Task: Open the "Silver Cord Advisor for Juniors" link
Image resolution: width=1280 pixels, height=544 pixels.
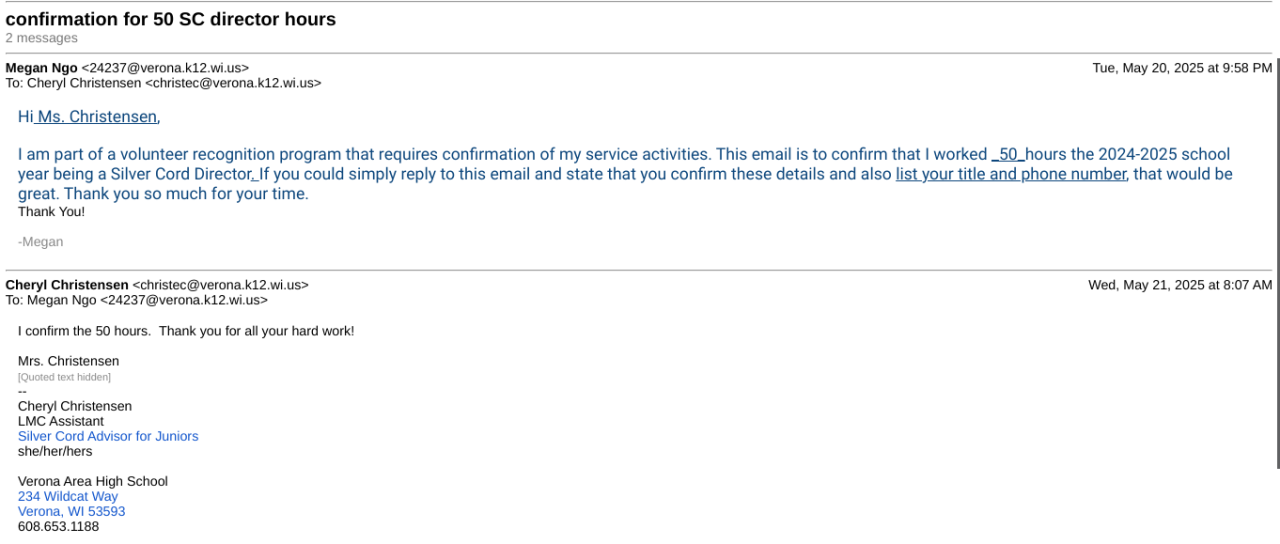Action: tap(108, 436)
